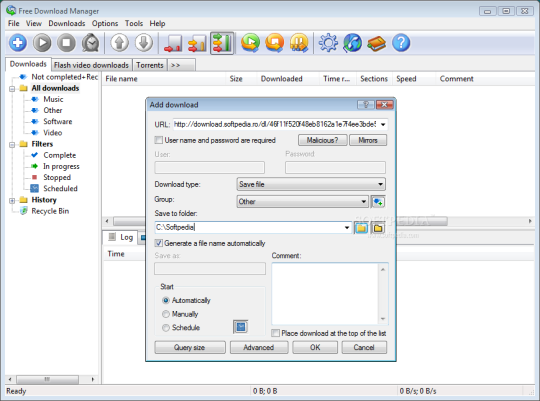
Task: Click into the Comment text area
Action: click(x=325, y=294)
